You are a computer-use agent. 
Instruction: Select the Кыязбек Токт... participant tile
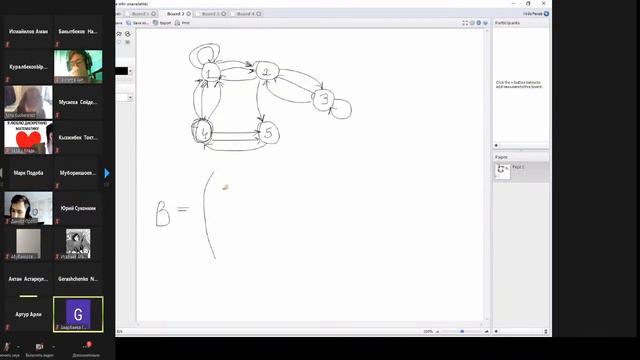coord(78,138)
